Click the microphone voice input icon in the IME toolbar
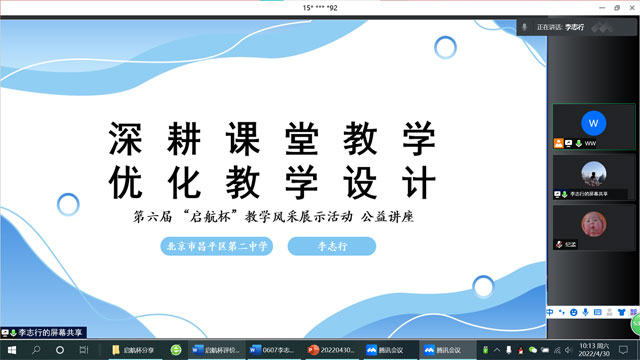This screenshot has width=640, height=360. [585, 312]
